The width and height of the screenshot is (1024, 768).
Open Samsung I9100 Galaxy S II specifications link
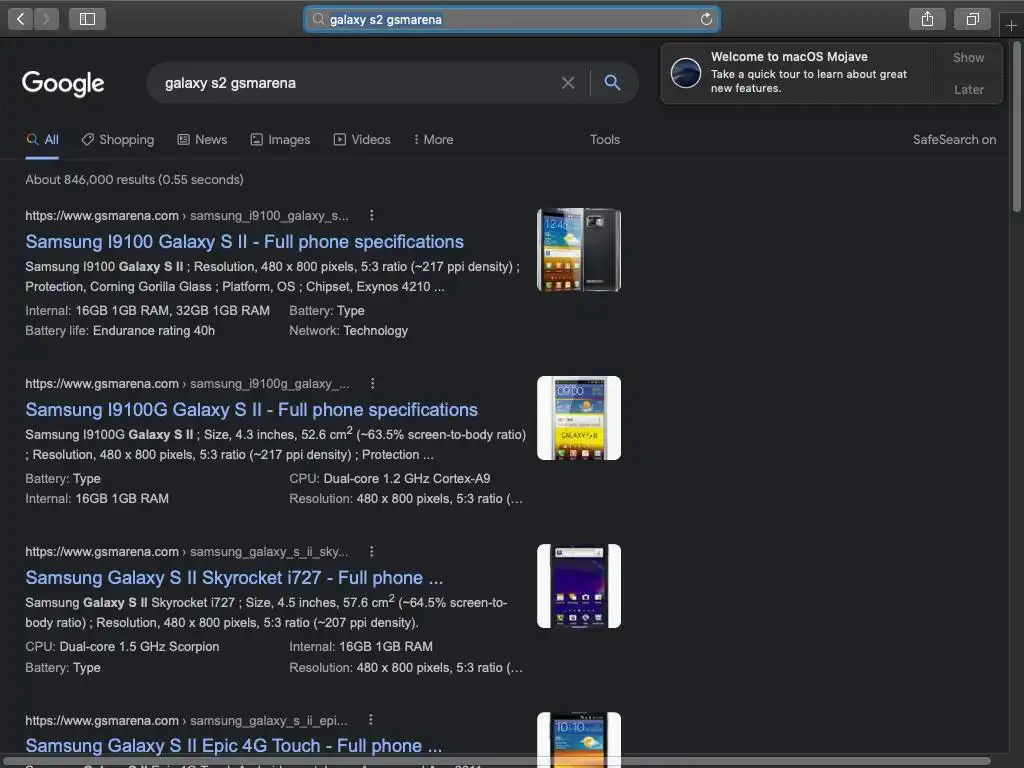244,242
